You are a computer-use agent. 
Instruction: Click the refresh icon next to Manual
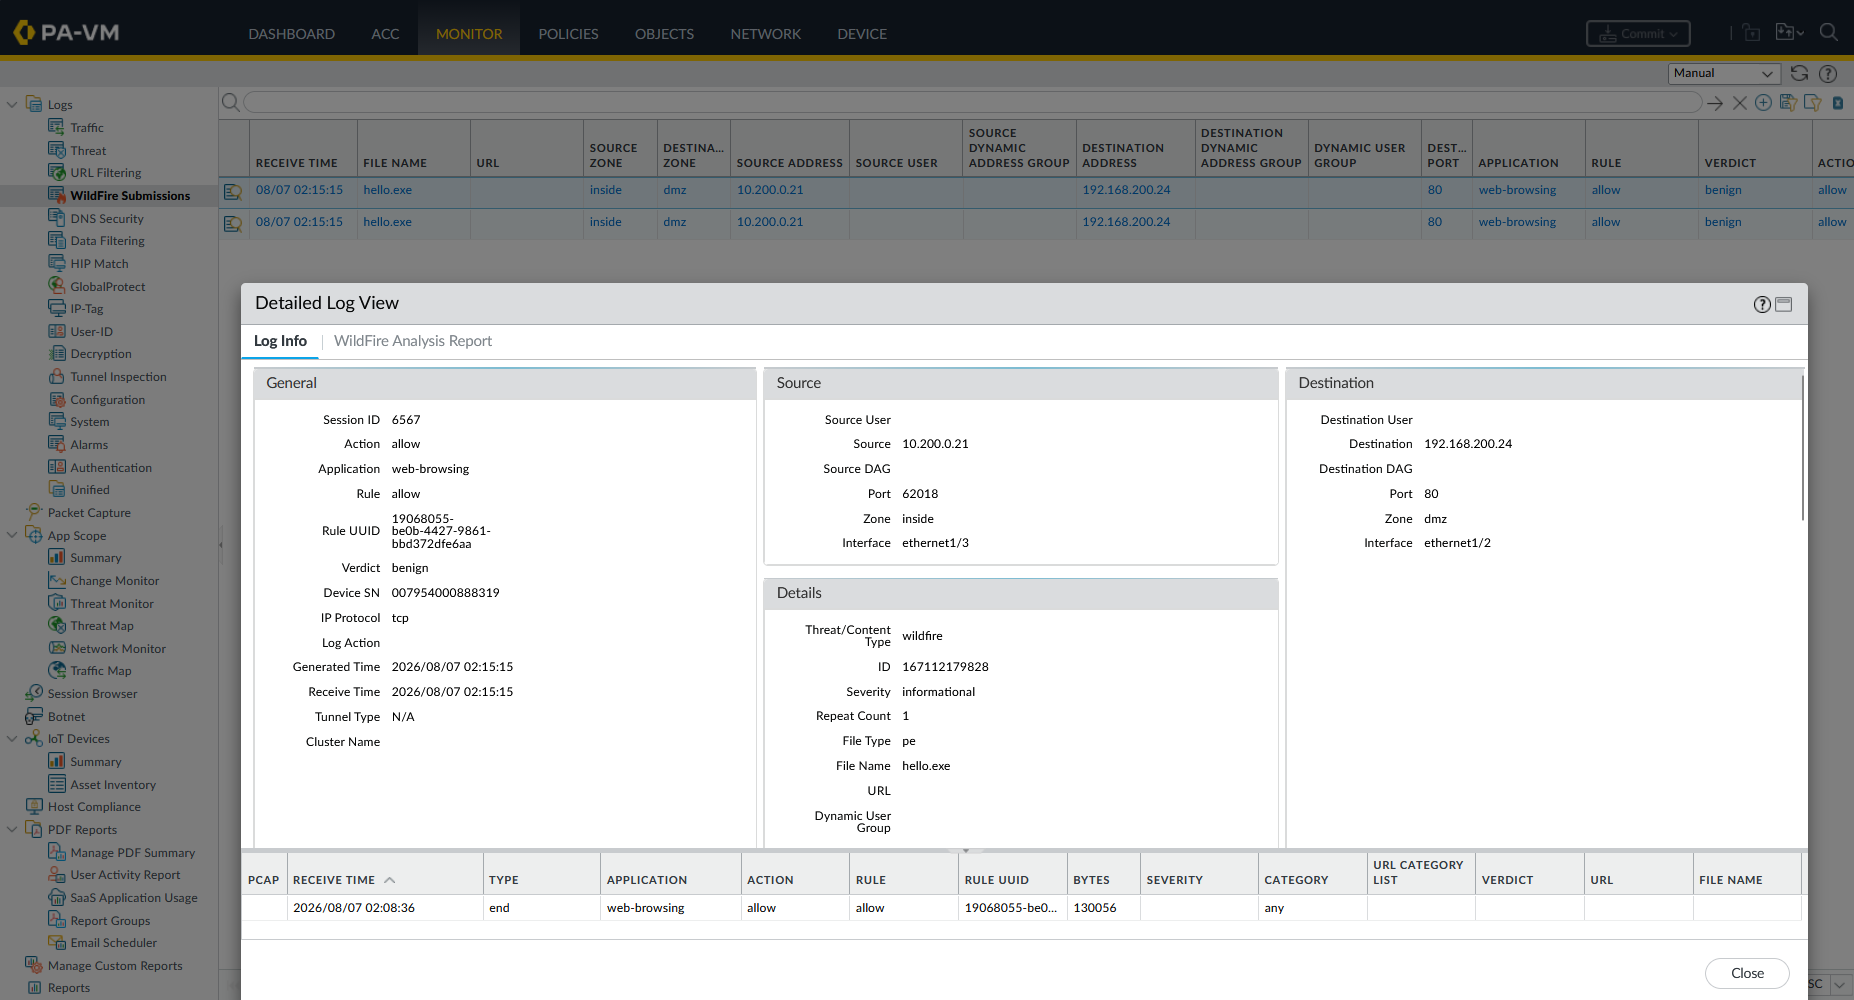pyautogui.click(x=1799, y=73)
